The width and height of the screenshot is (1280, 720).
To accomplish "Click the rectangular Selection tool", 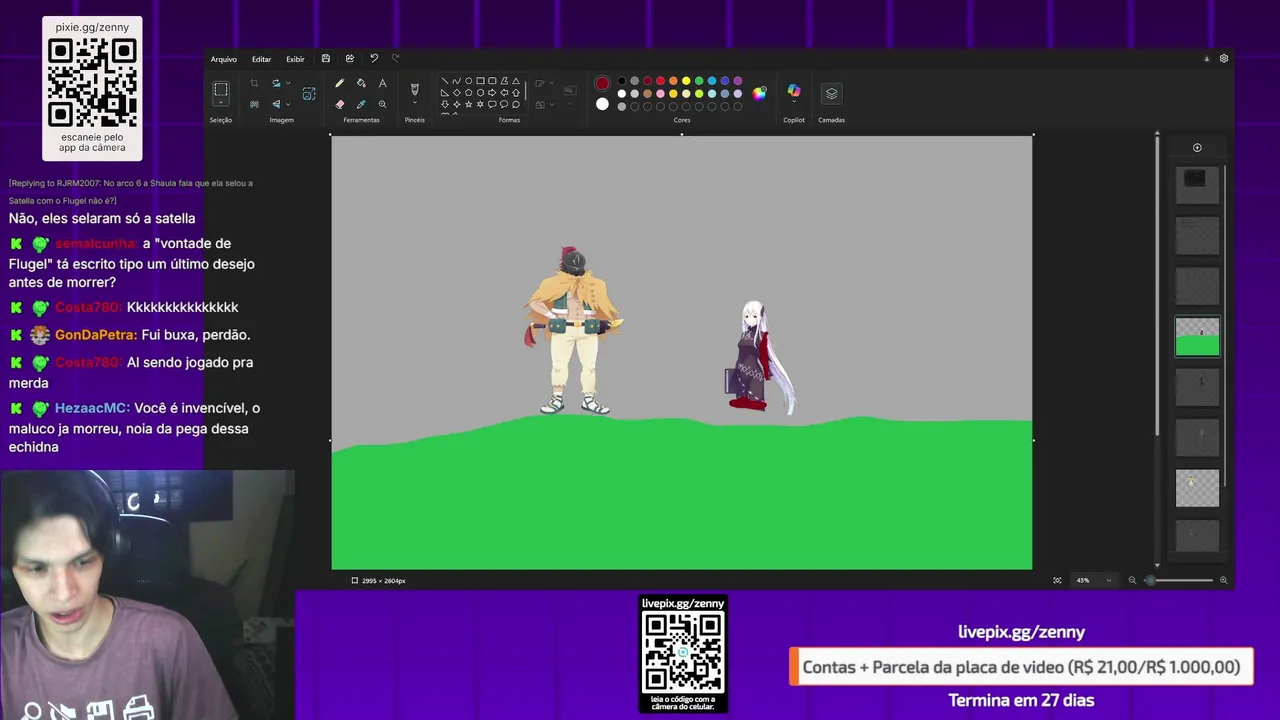I will pyautogui.click(x=221, y=90).
